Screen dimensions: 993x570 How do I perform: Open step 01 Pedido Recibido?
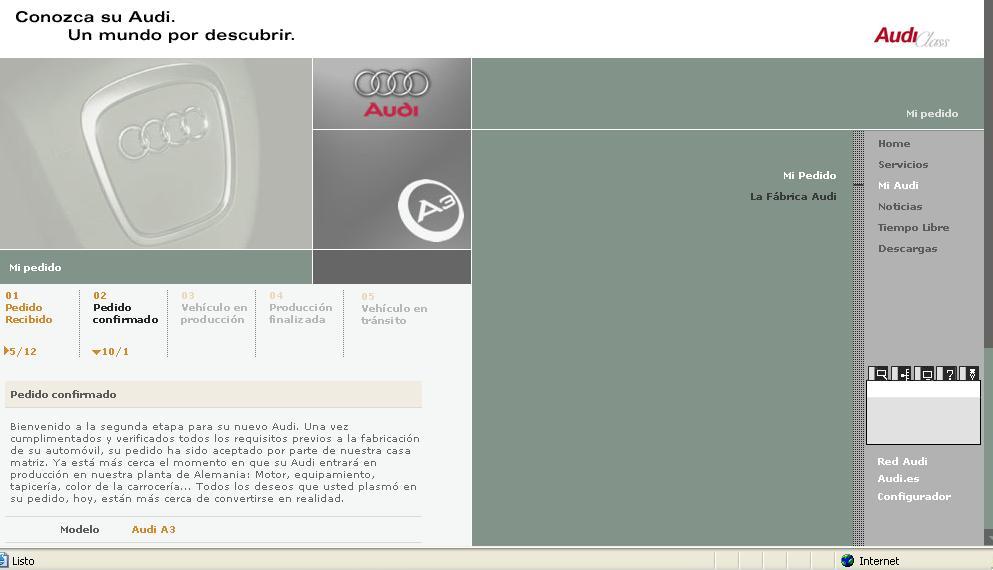coord(28,308)
